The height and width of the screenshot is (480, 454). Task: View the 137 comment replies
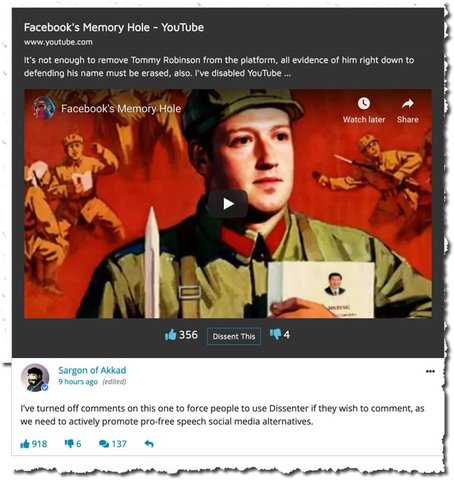[x=113, y=444]
